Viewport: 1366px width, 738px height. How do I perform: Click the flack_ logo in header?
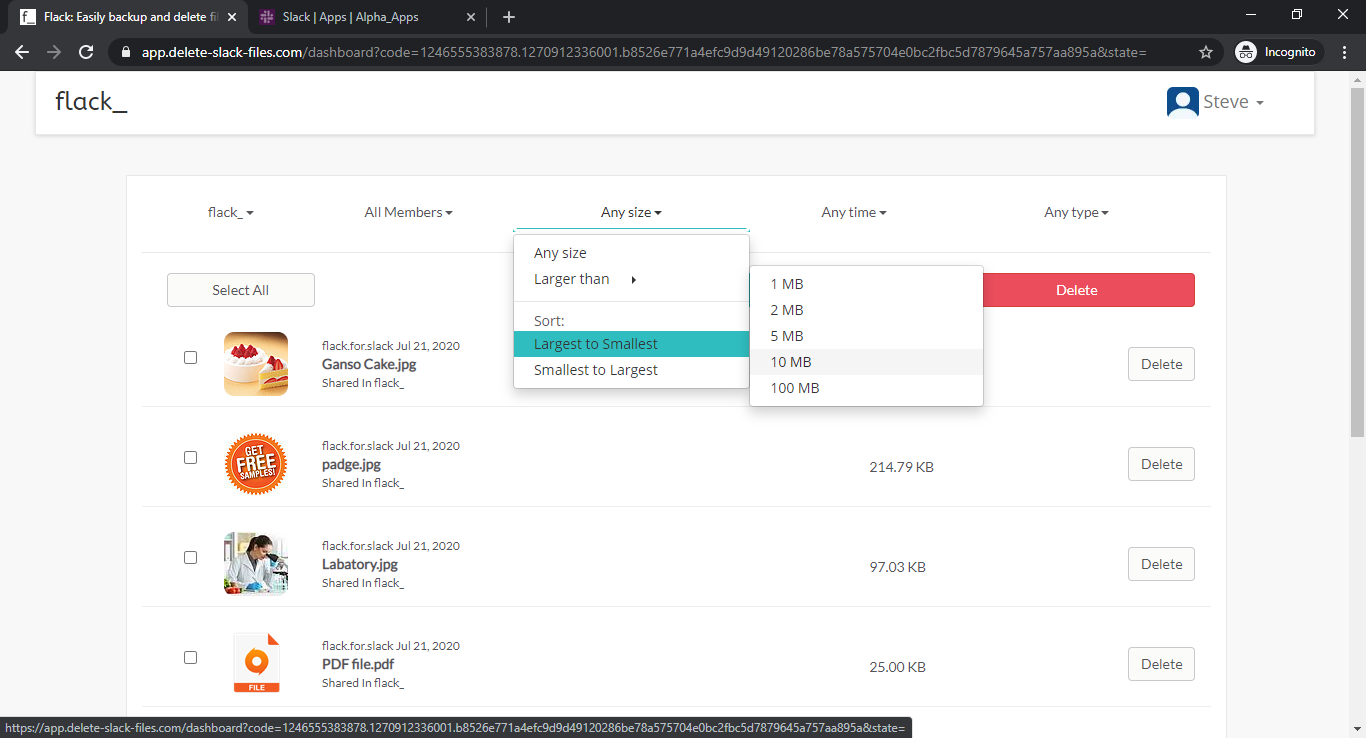click(91, 101)
